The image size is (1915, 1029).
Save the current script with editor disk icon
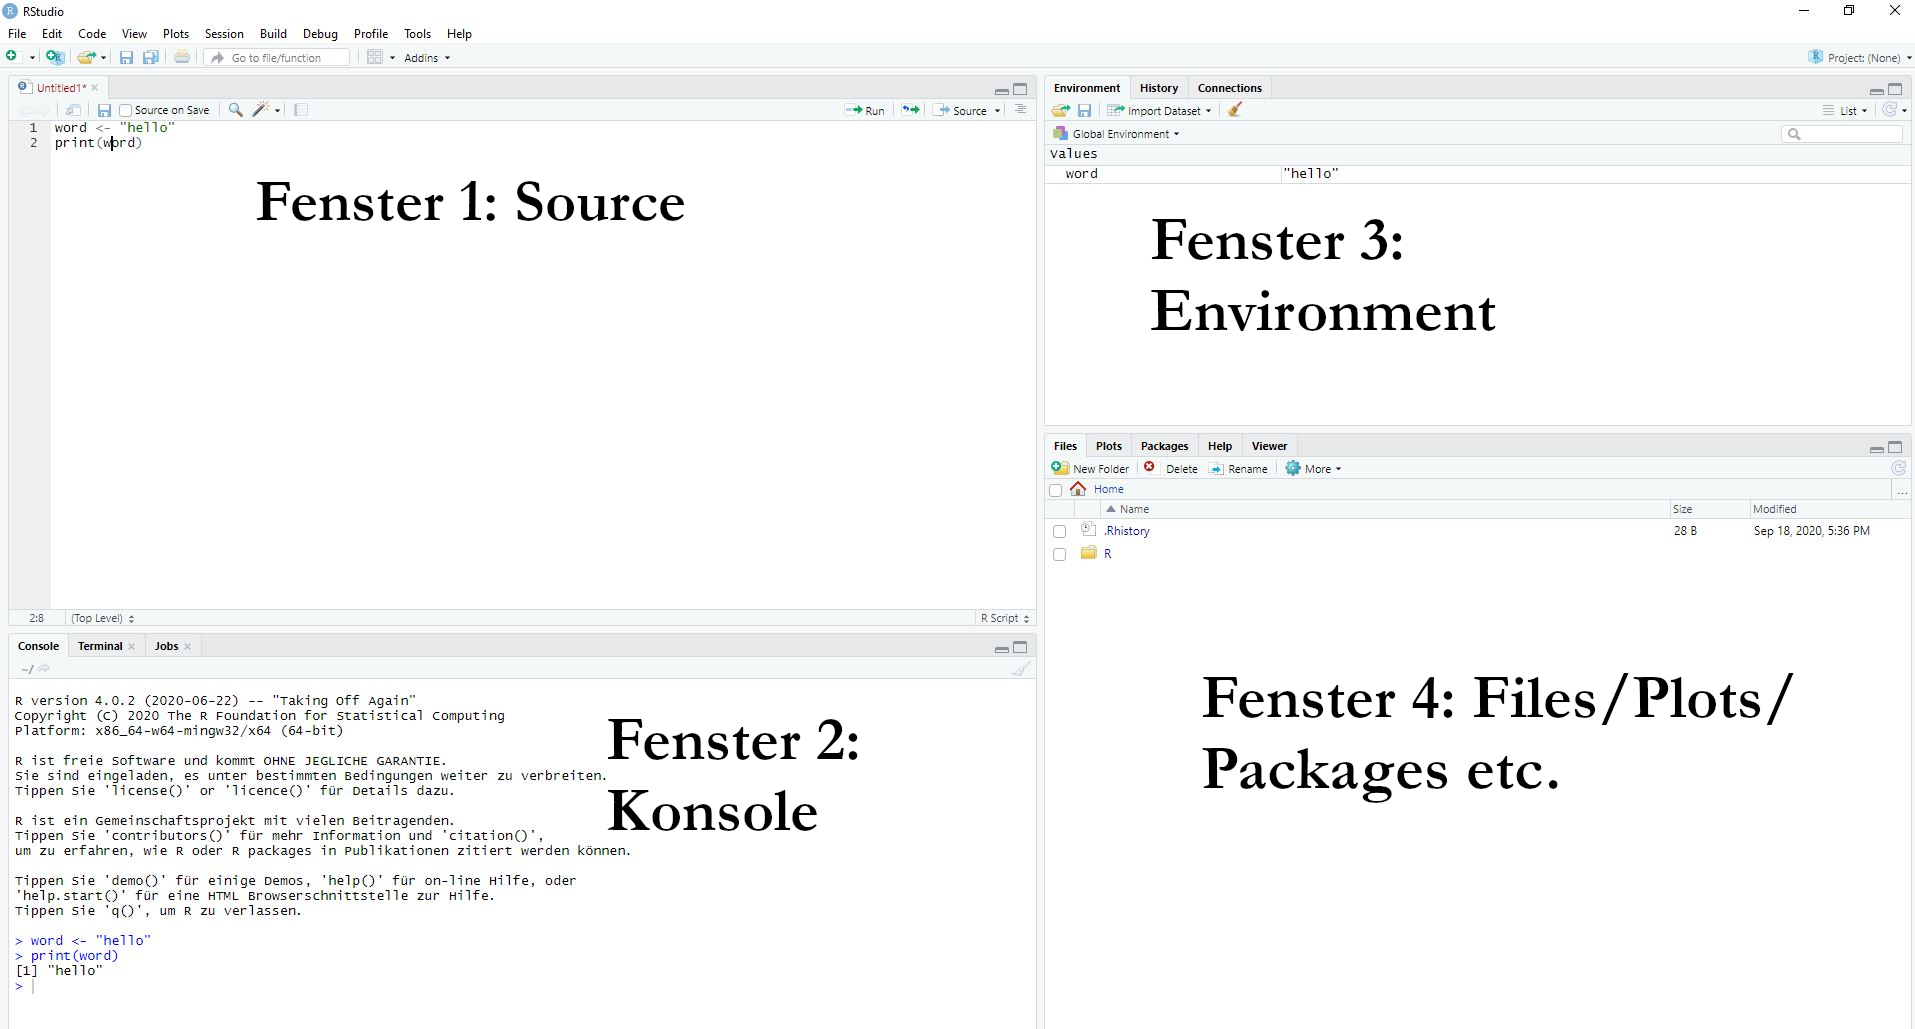(104, 110)
